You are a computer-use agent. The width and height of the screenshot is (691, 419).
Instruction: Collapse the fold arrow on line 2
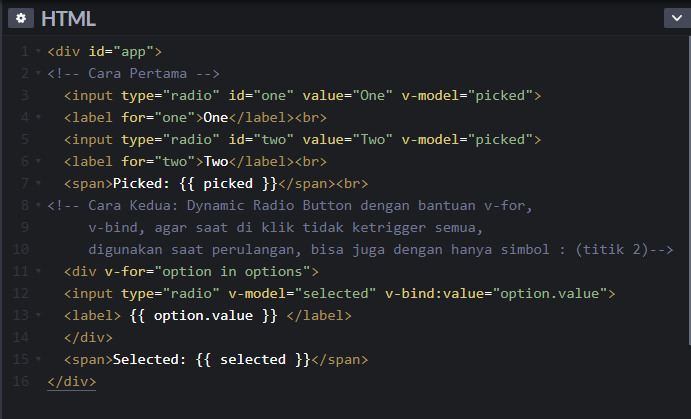tap(38, 74)
